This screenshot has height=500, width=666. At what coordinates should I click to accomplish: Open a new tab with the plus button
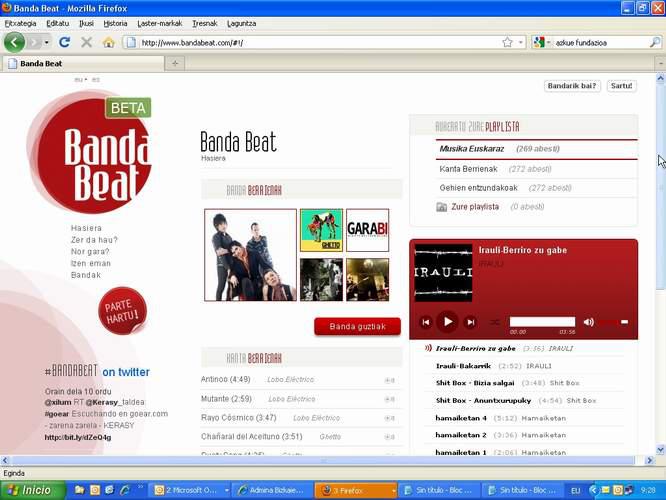coord(175,63)
